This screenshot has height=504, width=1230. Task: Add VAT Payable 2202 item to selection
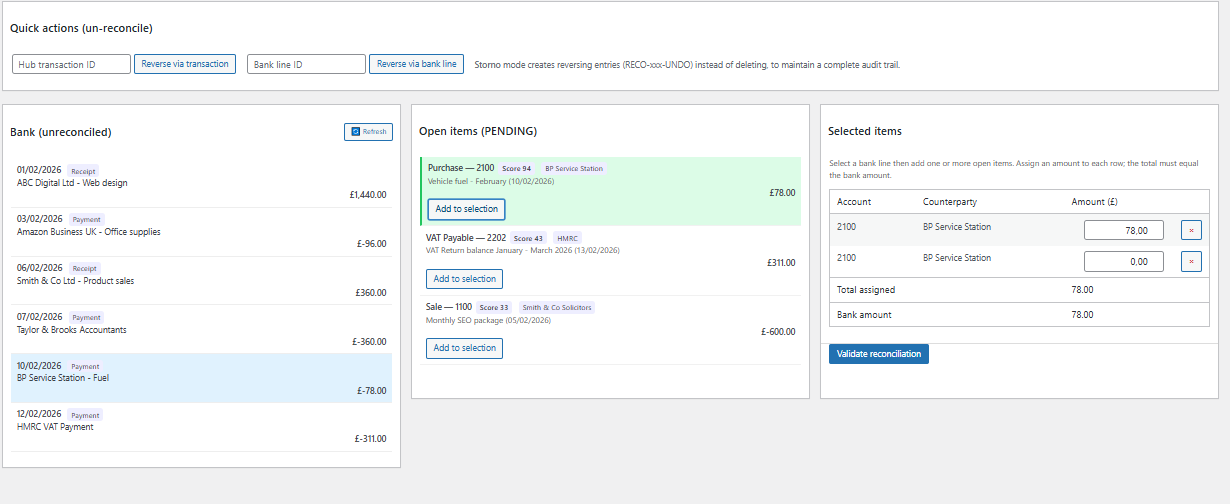click(x=464, y=279)
